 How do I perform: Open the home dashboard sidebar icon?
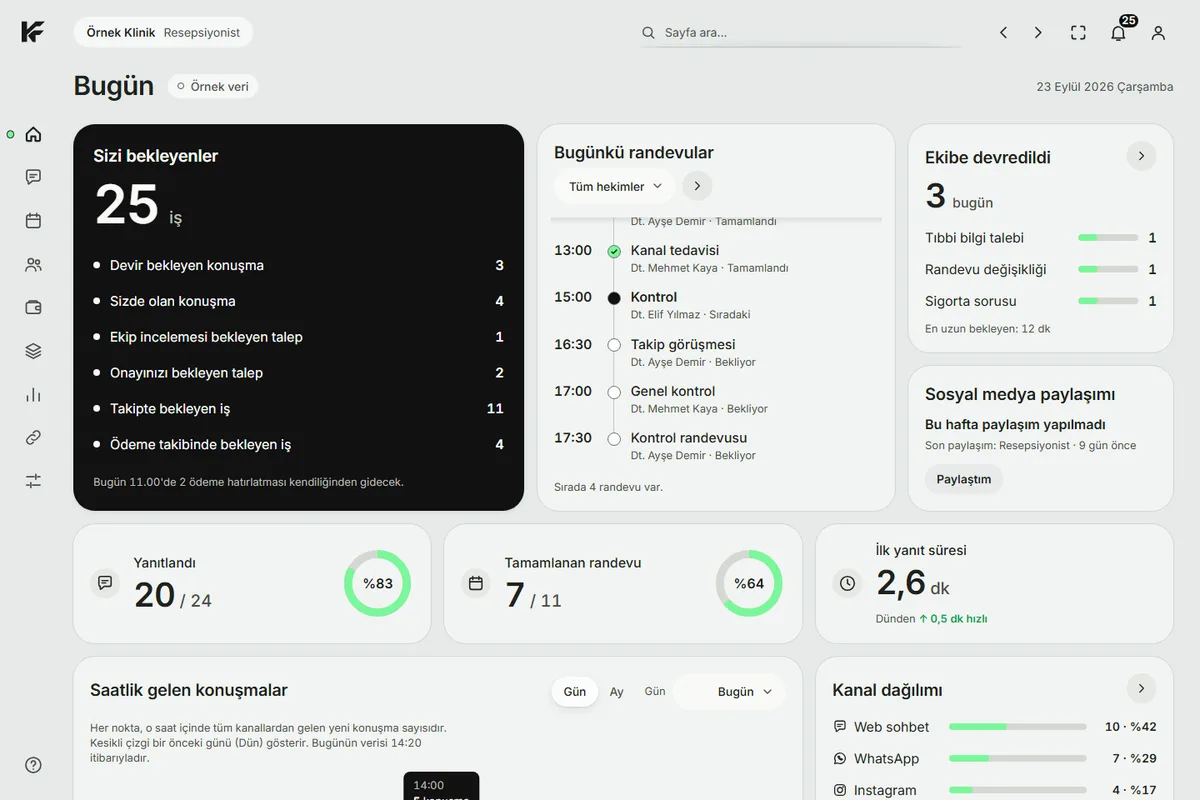(x=33, y=134)
